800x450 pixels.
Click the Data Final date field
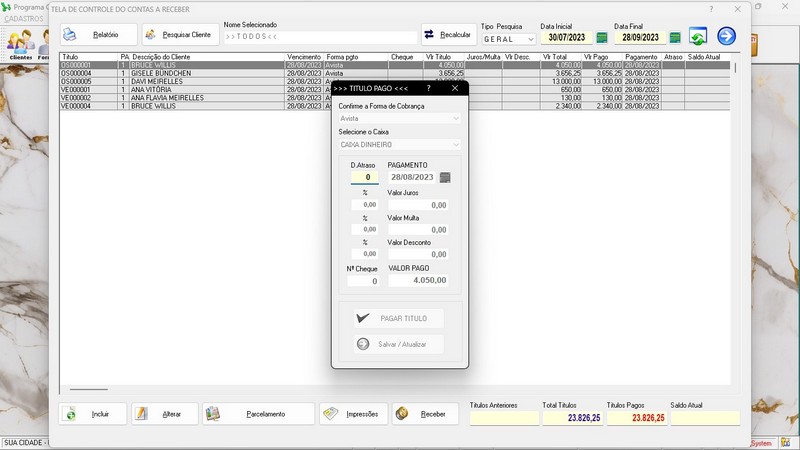640,37
